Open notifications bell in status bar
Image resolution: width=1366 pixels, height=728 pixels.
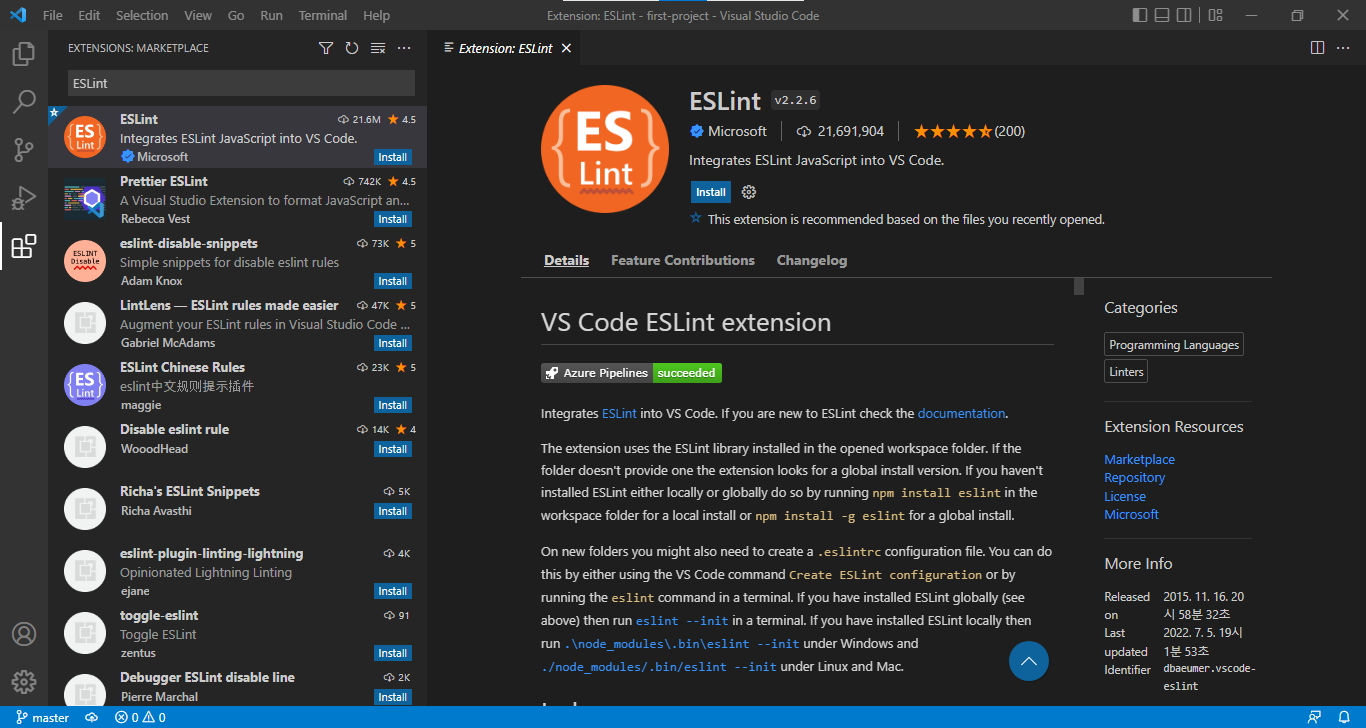click(1343, 718)
